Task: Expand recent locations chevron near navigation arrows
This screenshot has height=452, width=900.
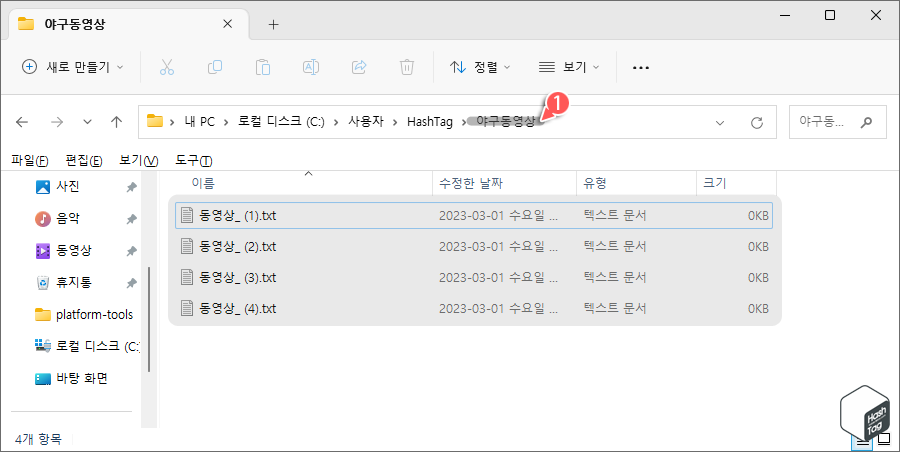Action: (x=87, y=122)
